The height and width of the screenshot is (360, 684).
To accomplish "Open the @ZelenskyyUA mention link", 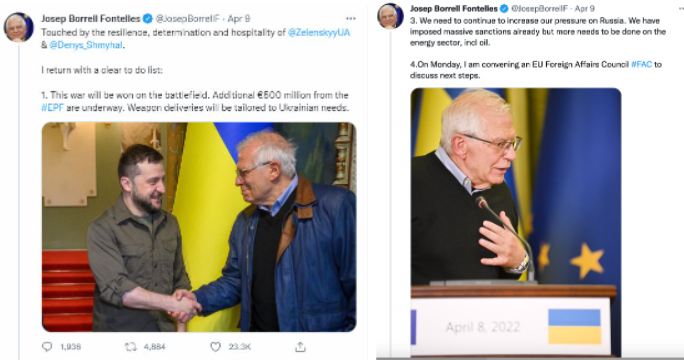I will pos(319,32).
